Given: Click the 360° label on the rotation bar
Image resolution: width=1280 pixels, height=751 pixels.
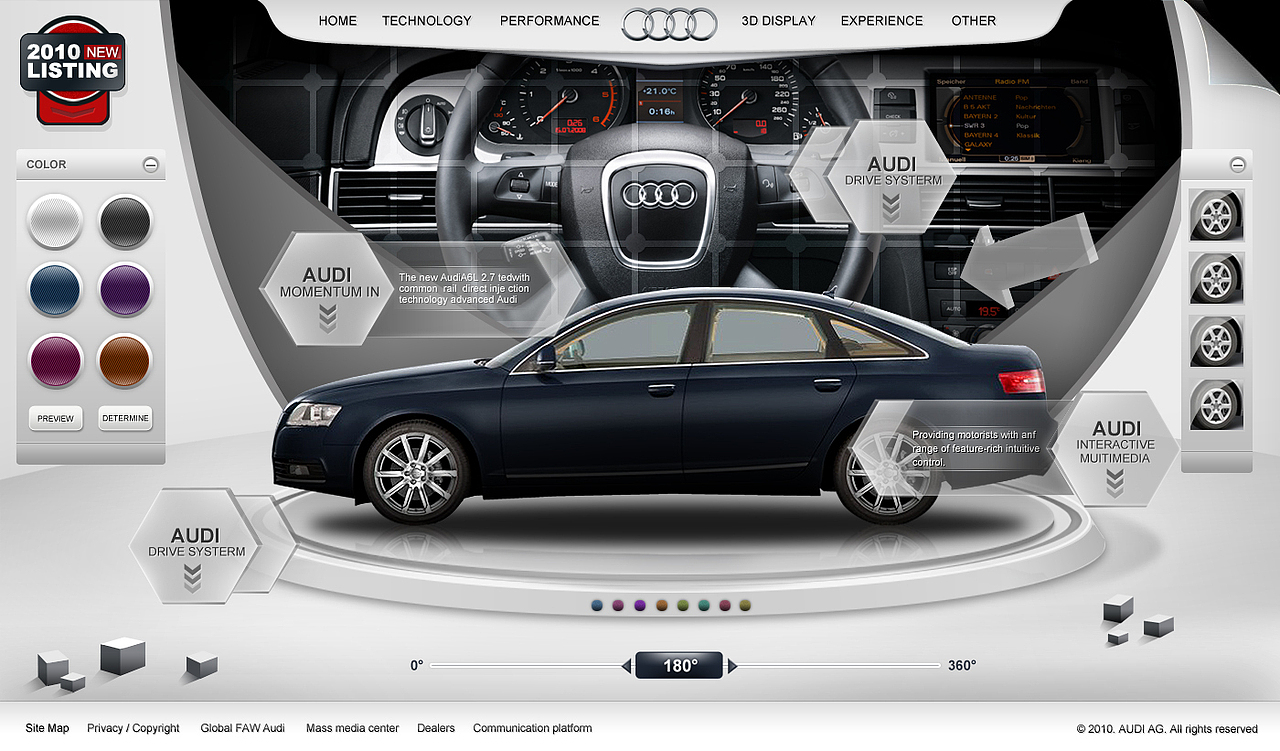Looking at the screenshot, I should [x=962, y=665].
